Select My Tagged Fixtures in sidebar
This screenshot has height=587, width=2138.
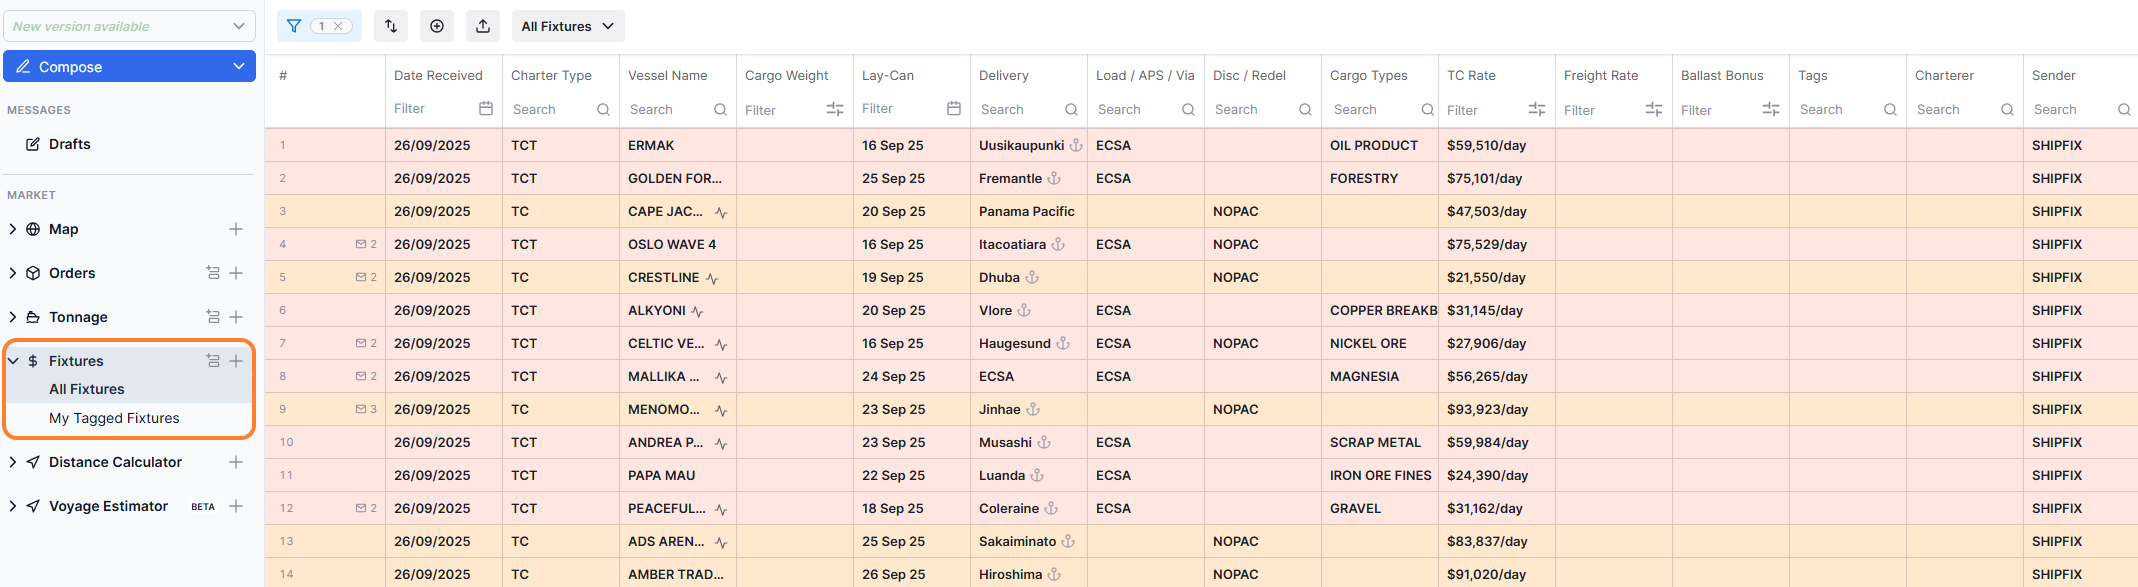pyautogui.click(x=114, y=418)
